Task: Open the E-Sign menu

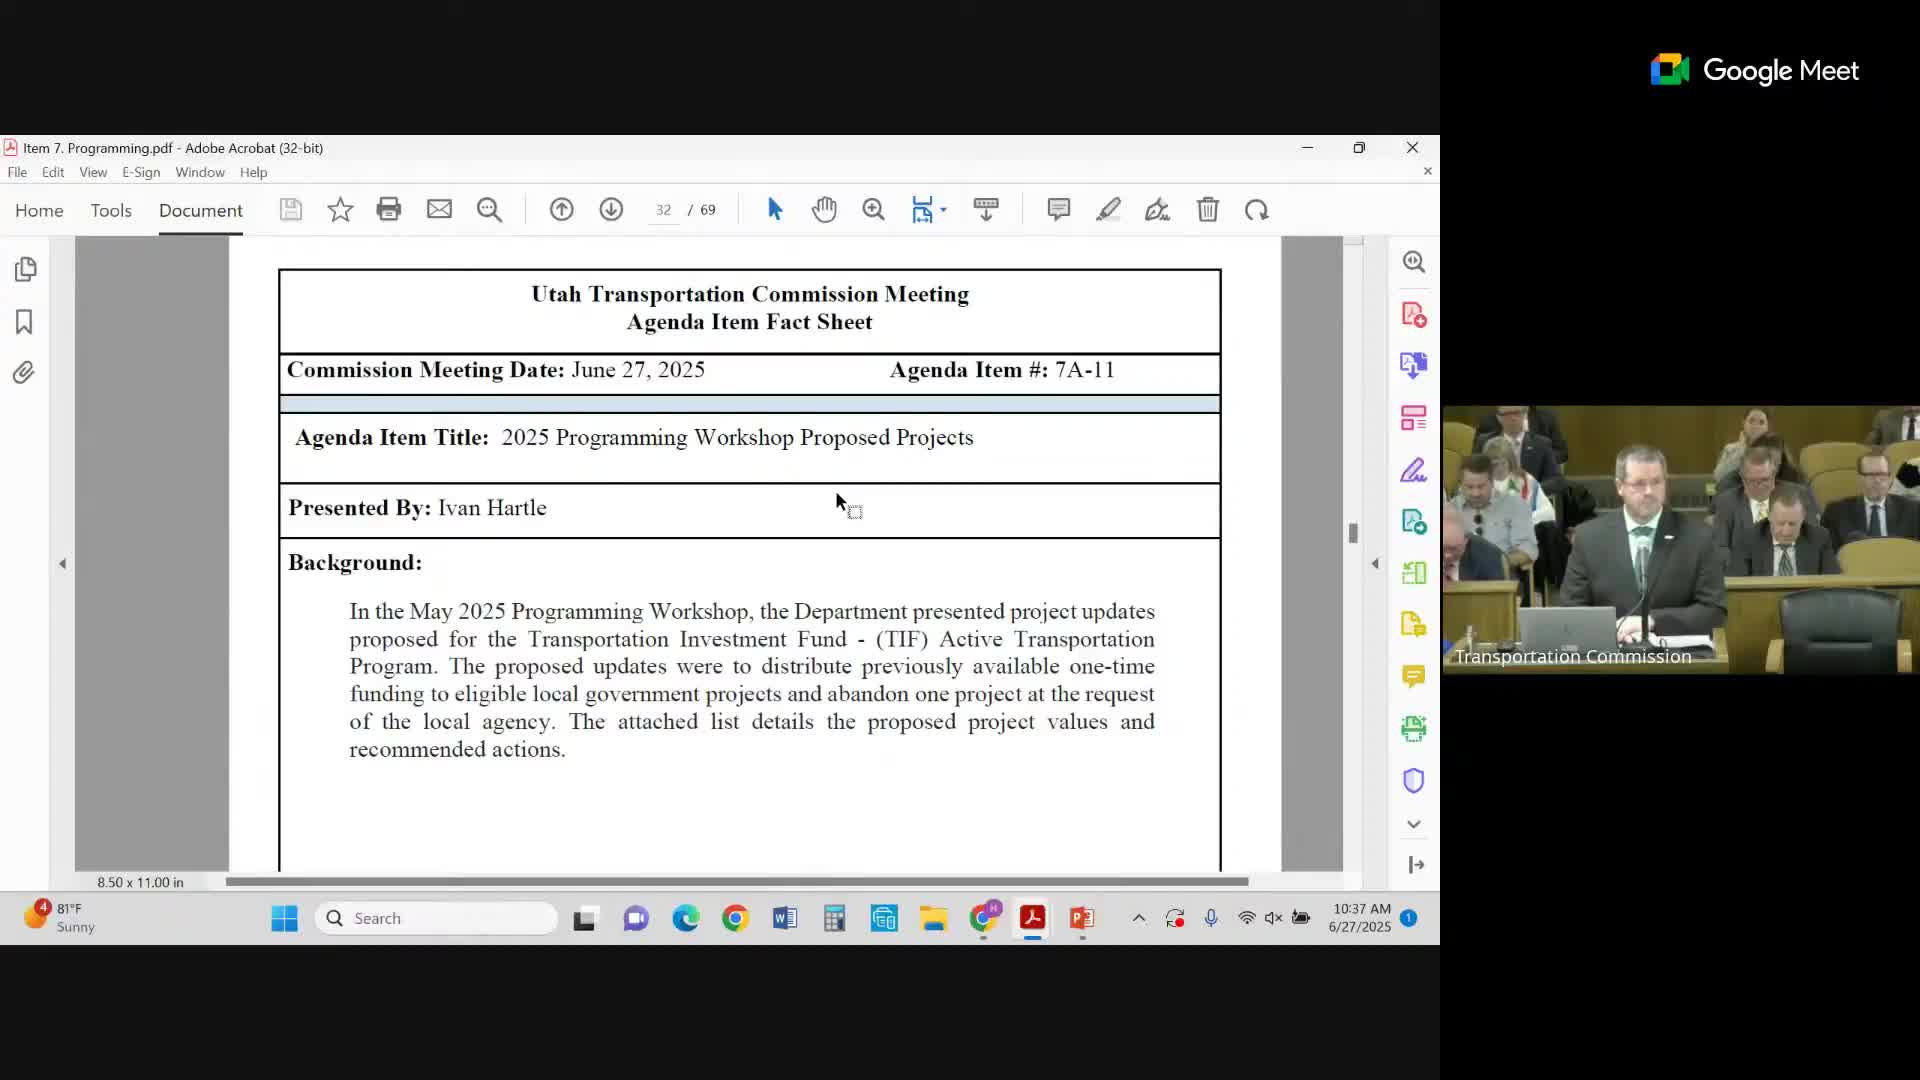Action: tap(141, 172)
